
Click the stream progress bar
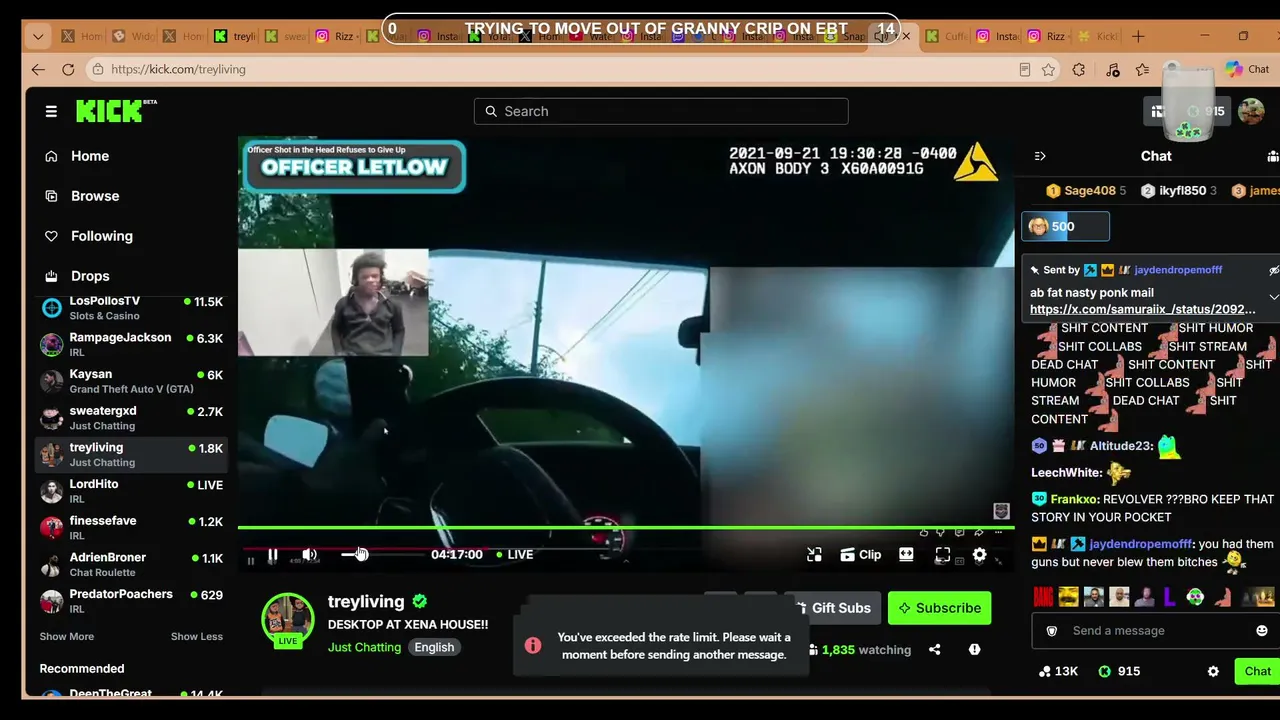[626, 527]
